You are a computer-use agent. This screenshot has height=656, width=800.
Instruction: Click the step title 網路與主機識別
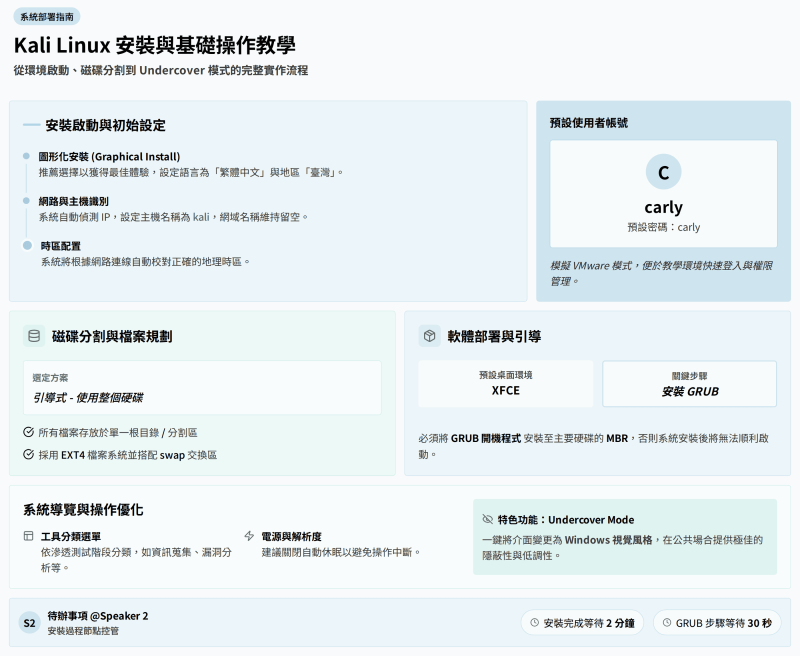(73, 201)
